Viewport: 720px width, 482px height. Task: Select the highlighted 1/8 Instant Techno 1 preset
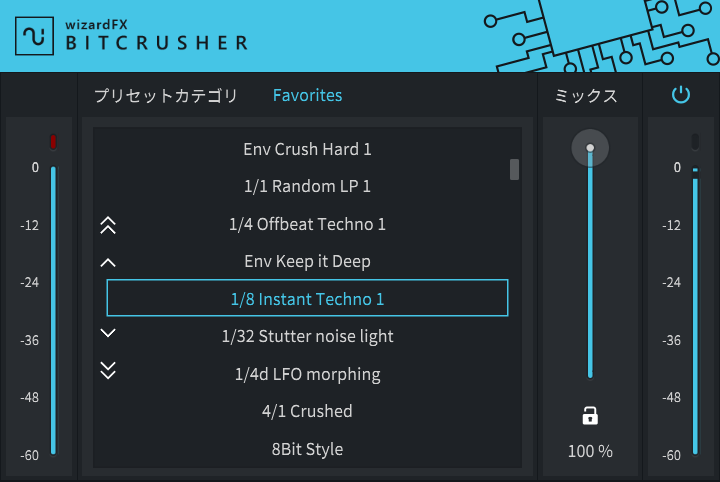click(x=307, y=298)
